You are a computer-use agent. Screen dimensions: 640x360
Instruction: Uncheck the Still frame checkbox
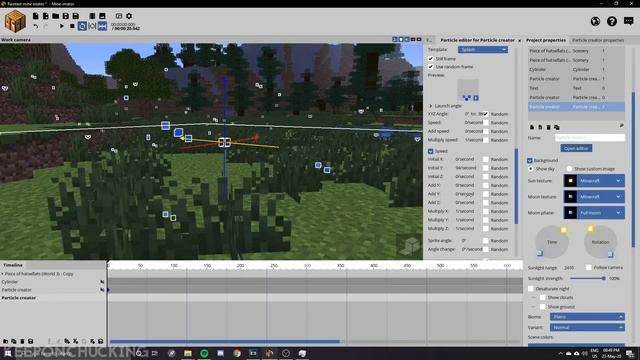[431, 59]
